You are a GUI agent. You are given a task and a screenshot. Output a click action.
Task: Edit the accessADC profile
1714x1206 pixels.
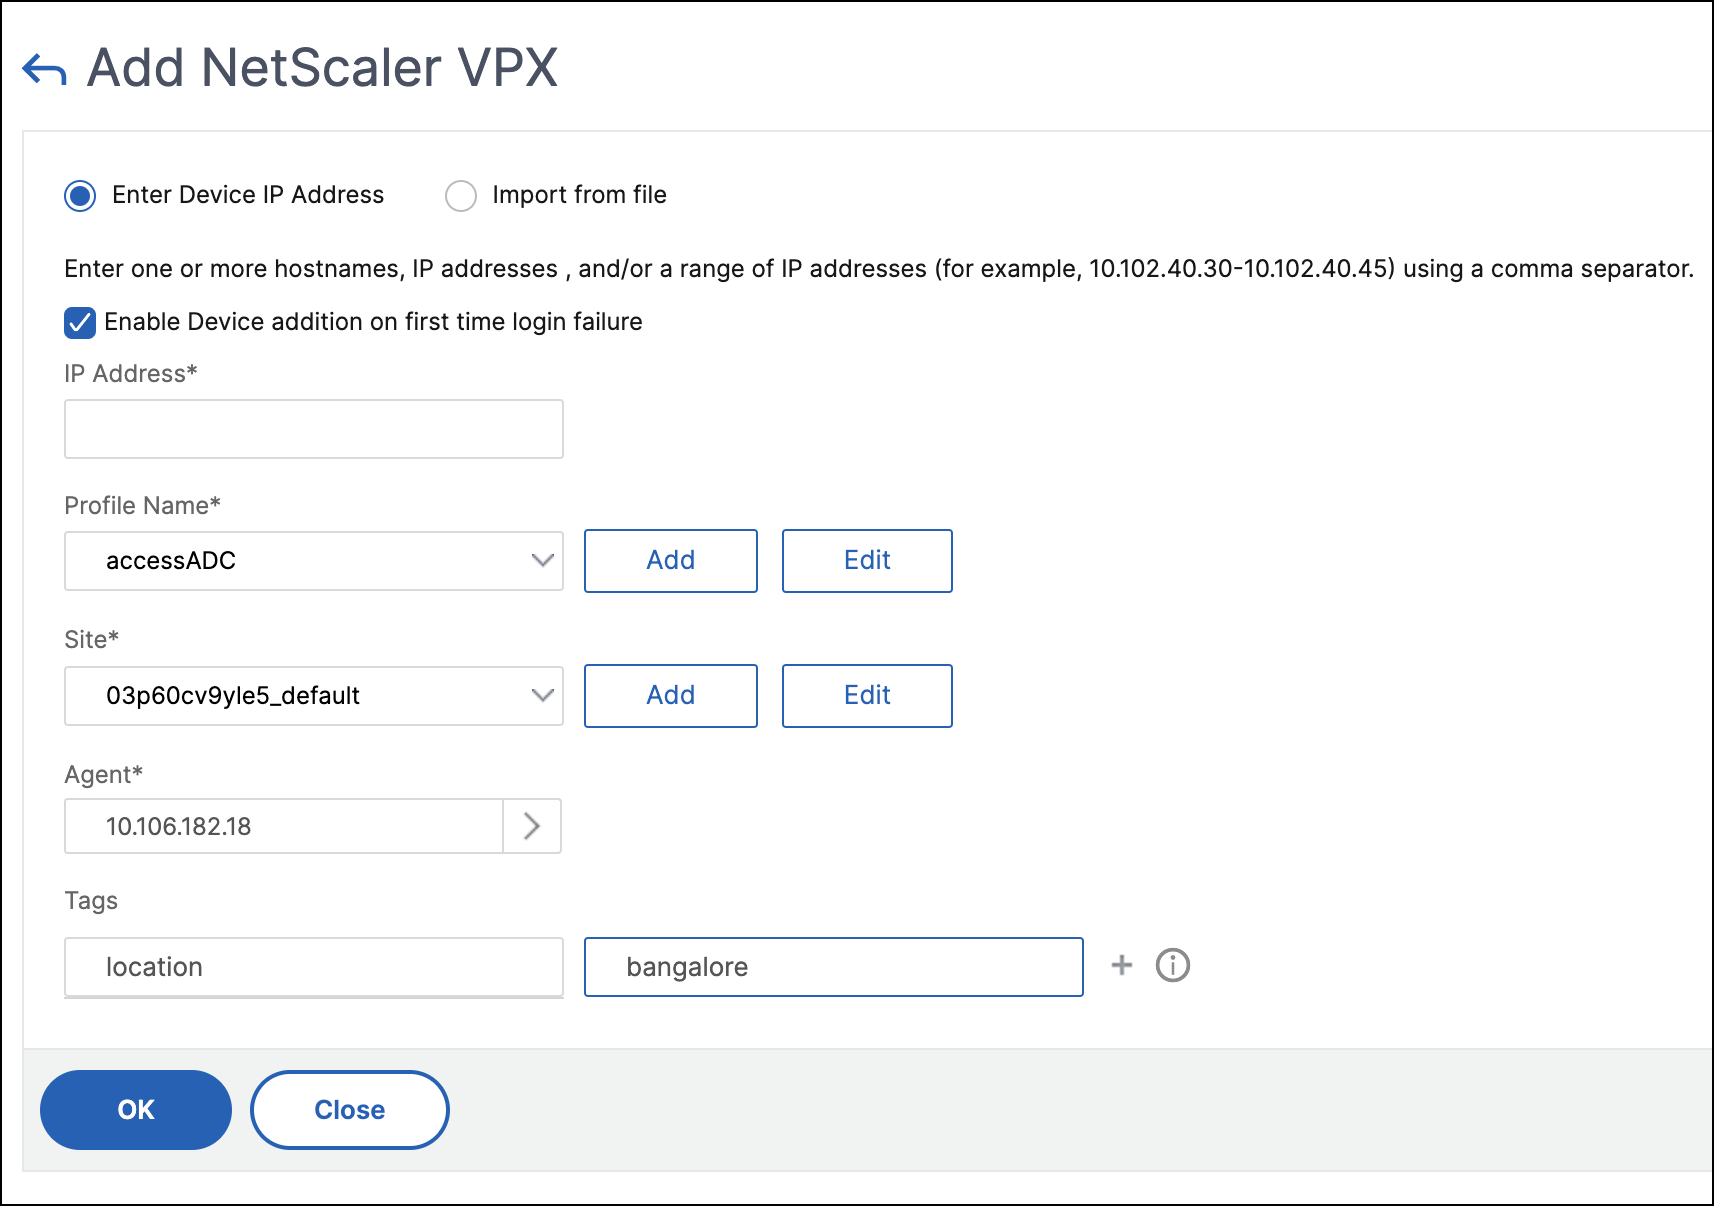[x=867, y=561]
